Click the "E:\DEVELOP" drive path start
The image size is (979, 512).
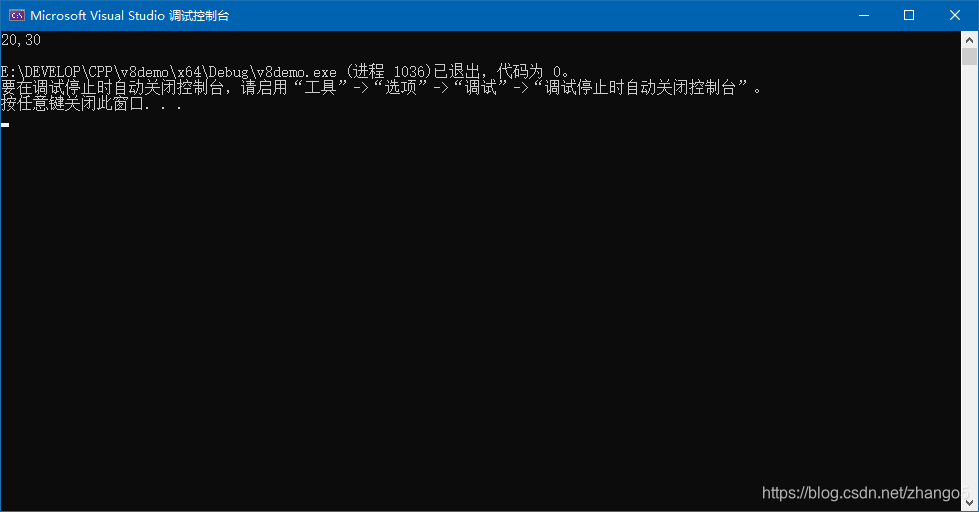(x=41, y=72)
